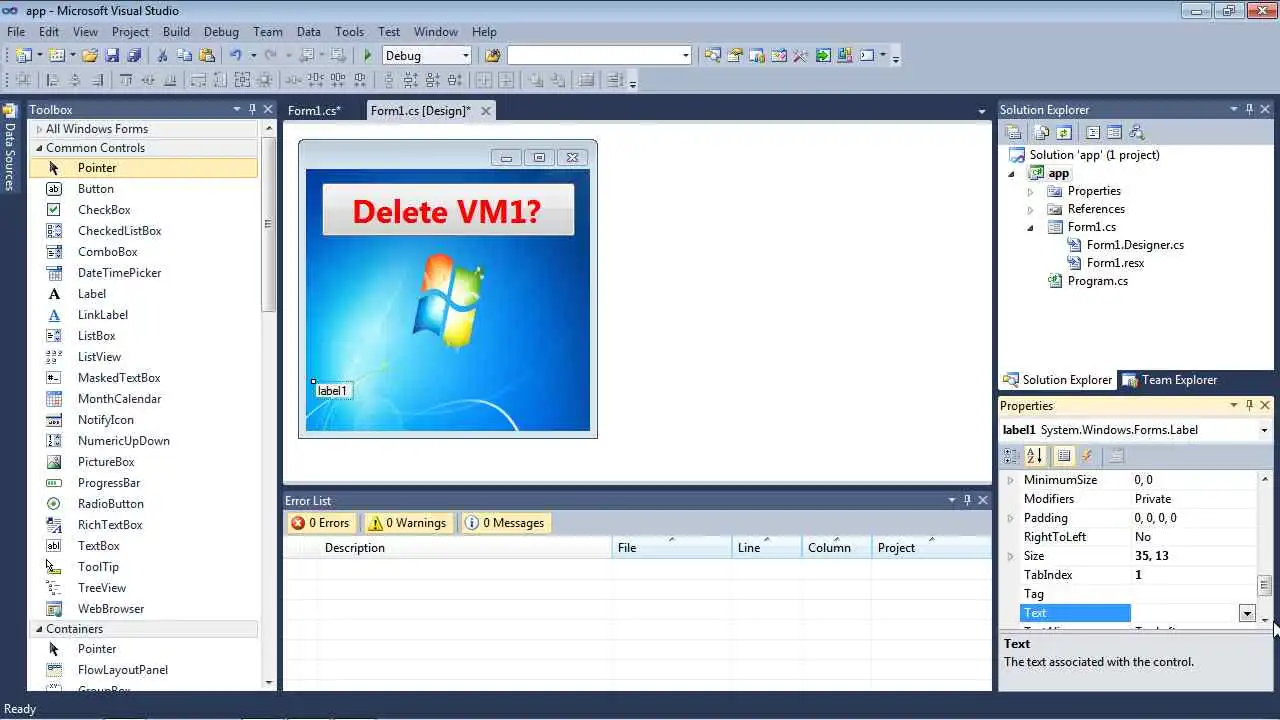The width and height of the screenshot is (1280, 720).
Task: Click the Open File folder icon
Action: [90, 56]
